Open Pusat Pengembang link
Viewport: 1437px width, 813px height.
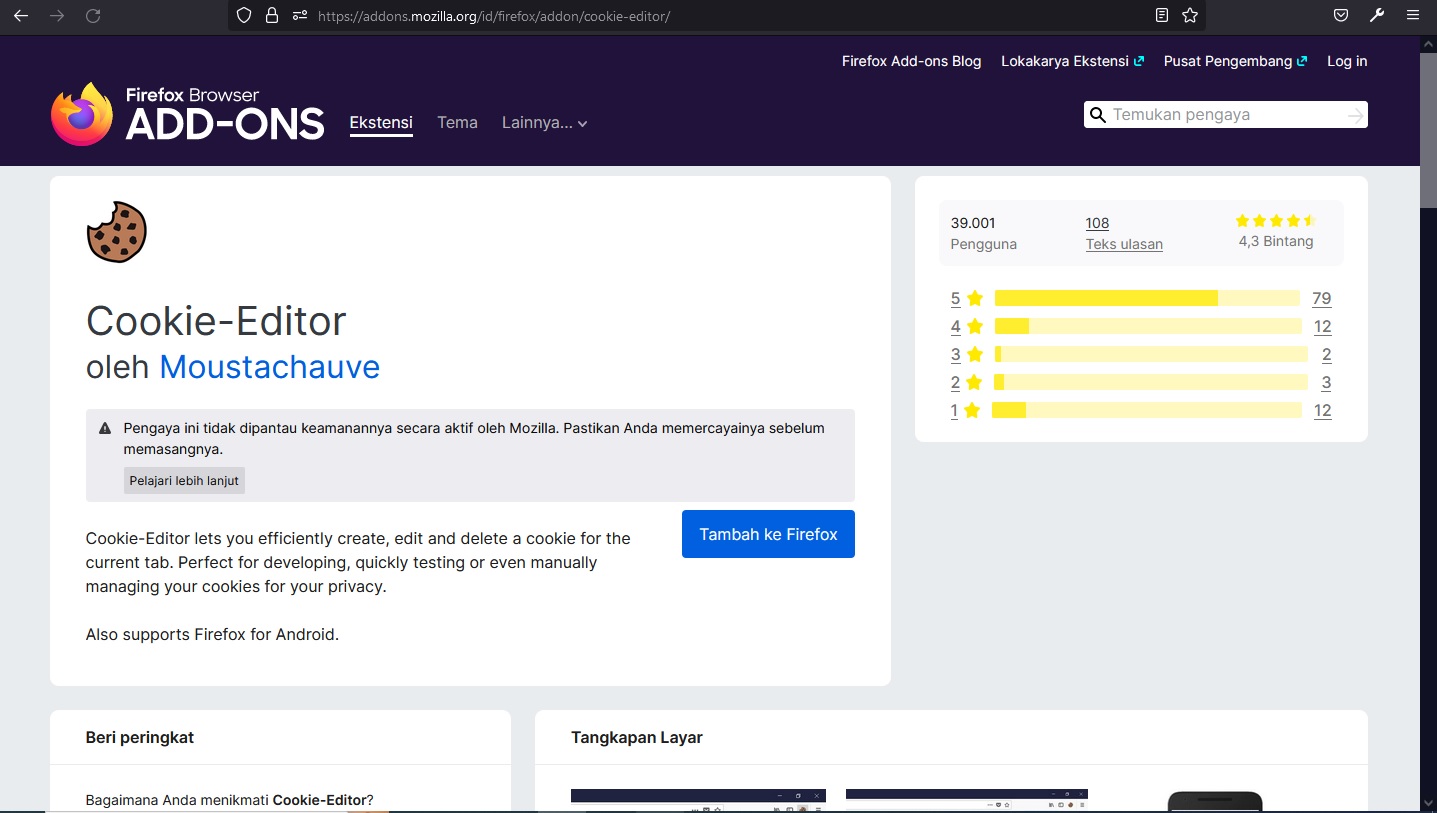click(1235, 61)
